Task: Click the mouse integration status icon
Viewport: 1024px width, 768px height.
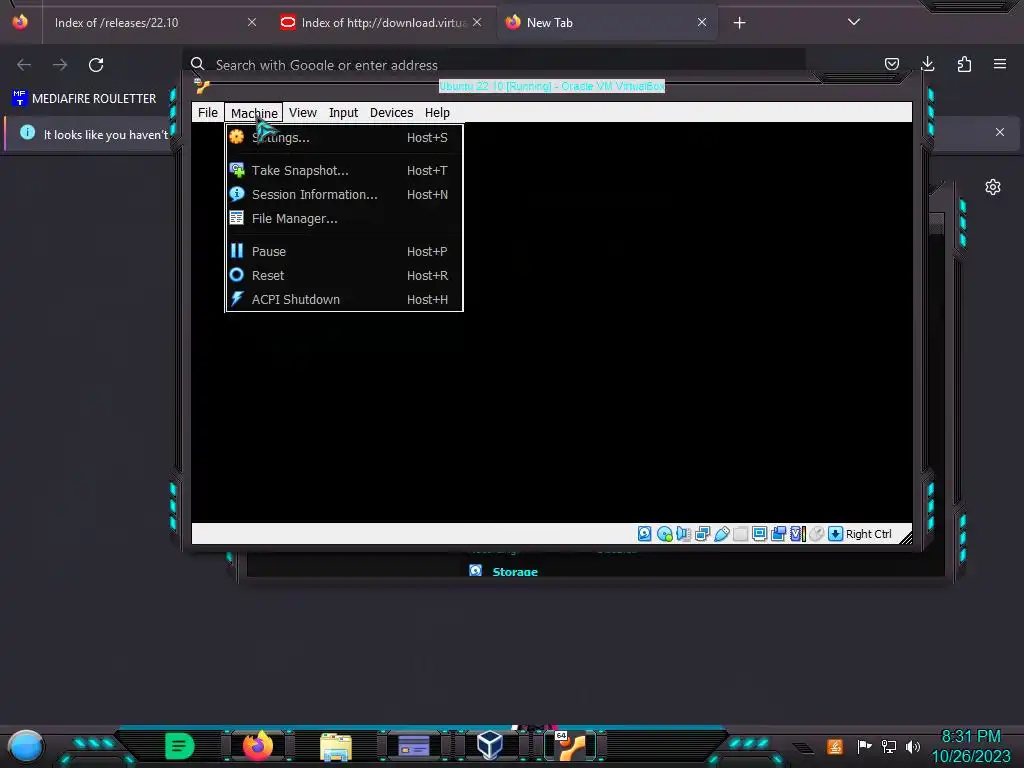Action: (816, 534)
